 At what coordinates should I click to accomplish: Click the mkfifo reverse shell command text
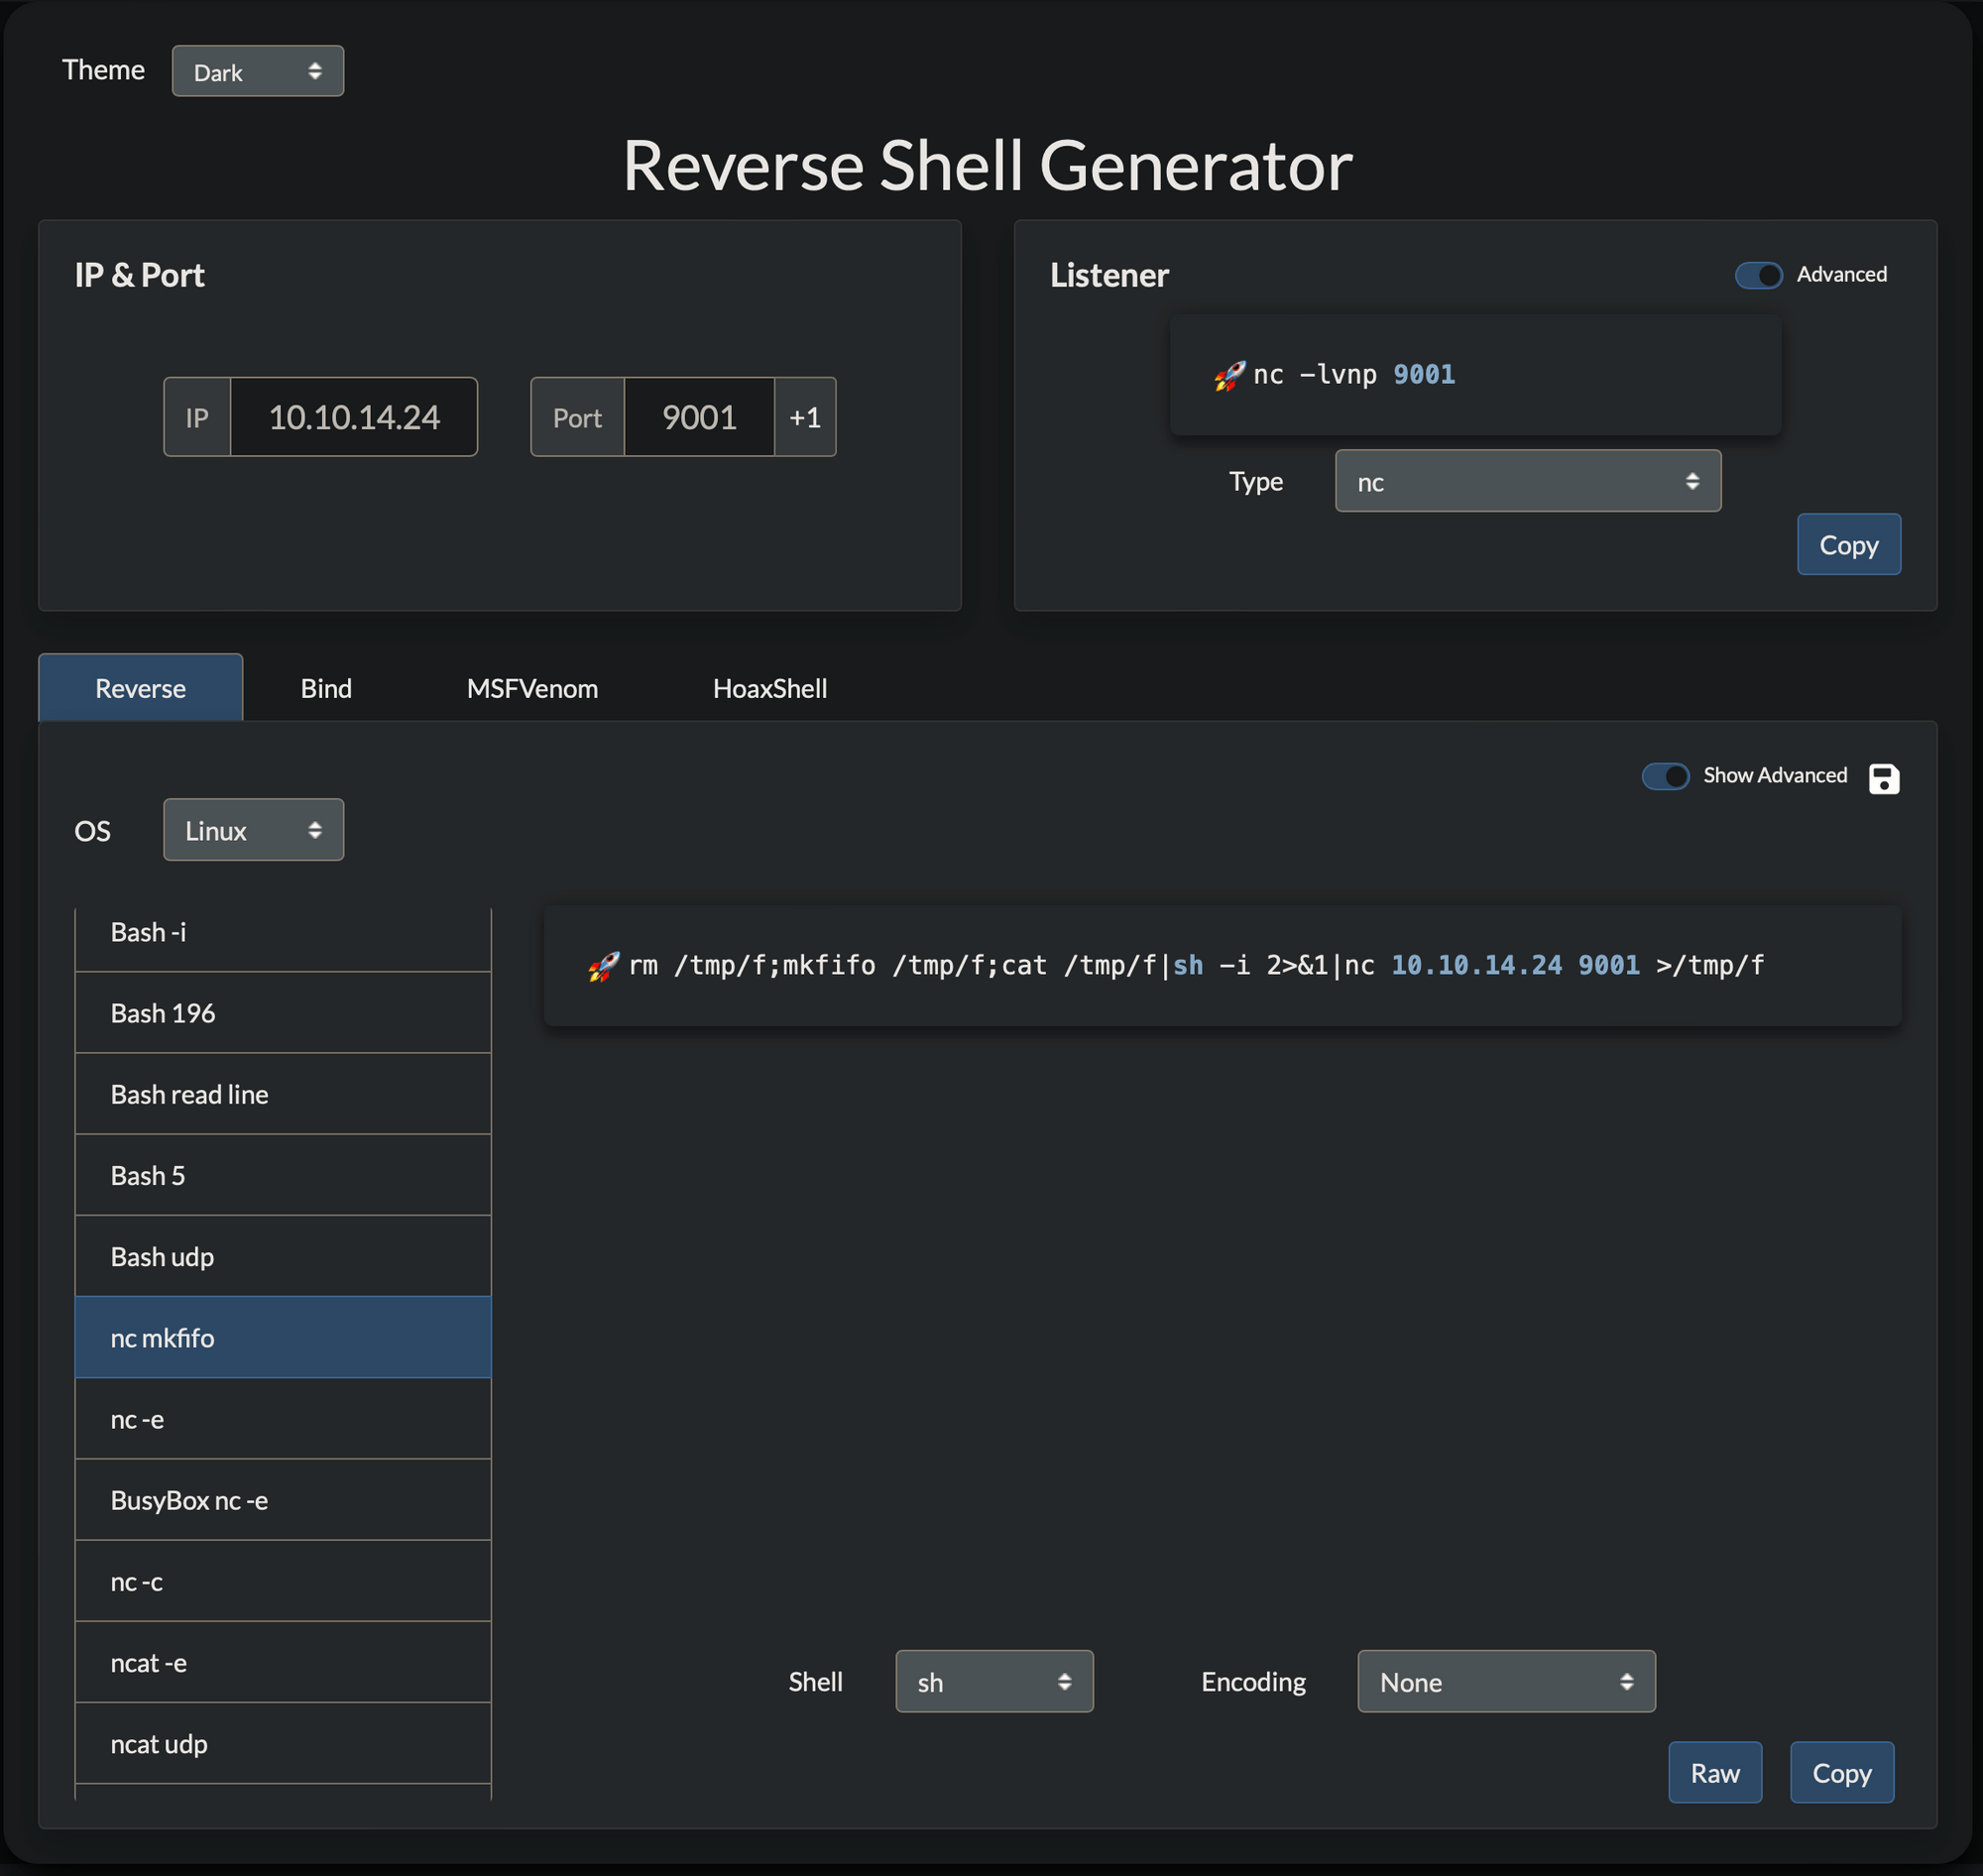(x=1196, y=966)
